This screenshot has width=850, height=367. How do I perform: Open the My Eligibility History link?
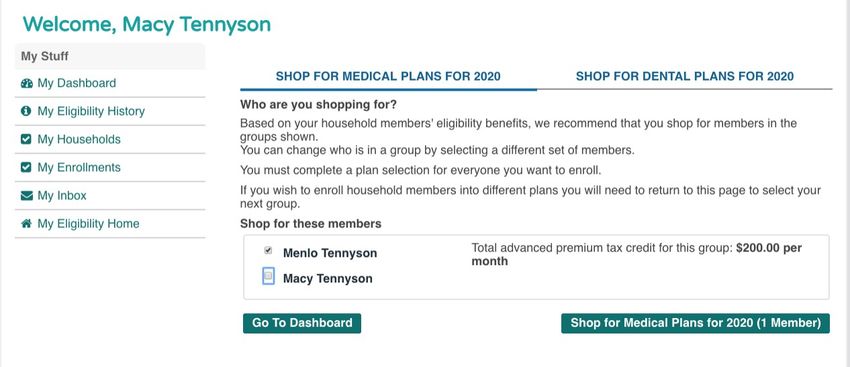click(91, 111)
